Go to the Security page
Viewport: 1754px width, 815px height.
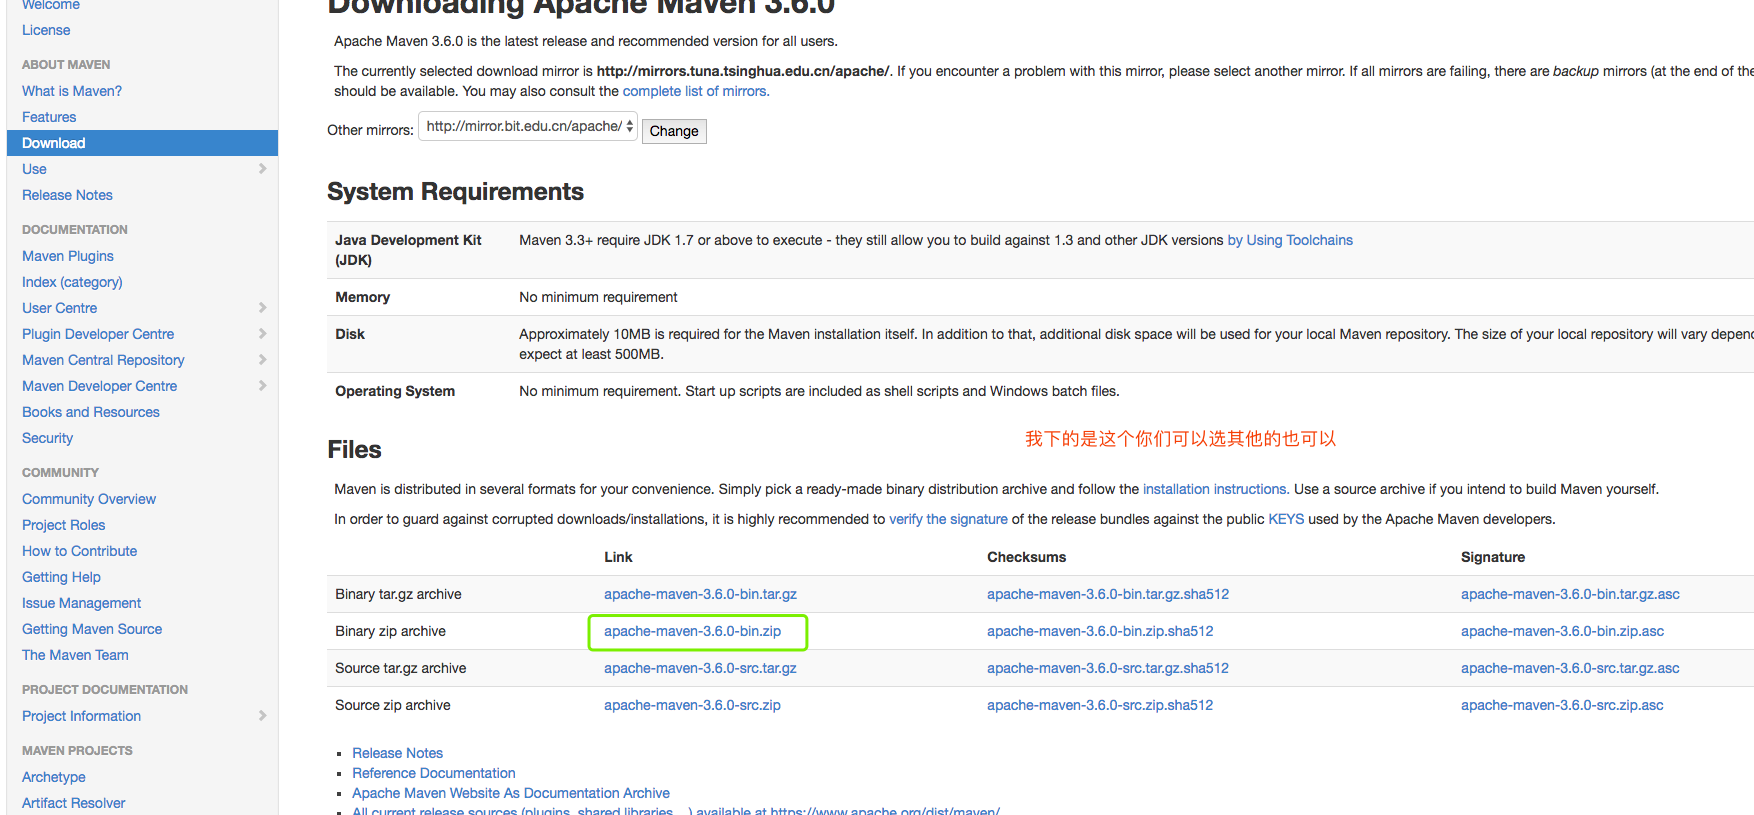tap(47, 438)
